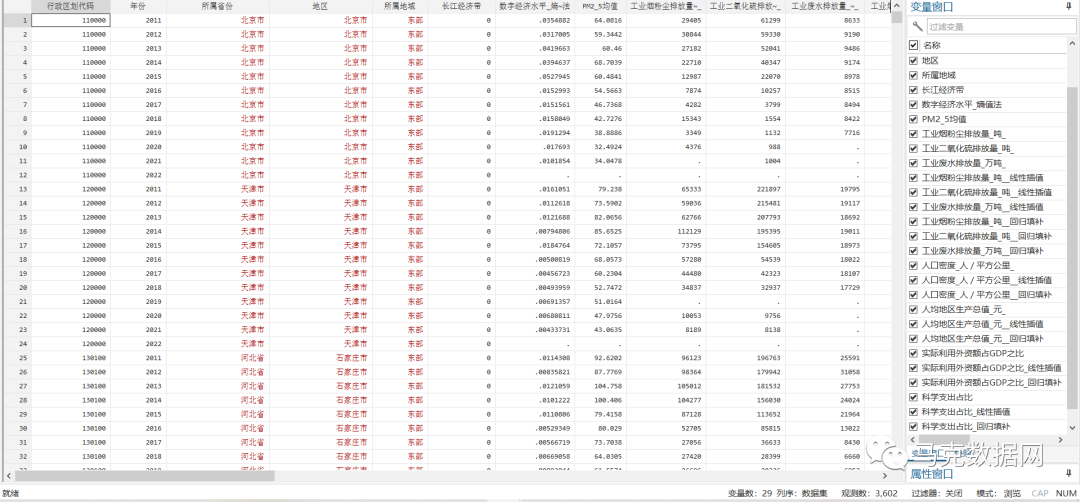Select the 工业二氧化硫排放~_ column header

[x=745, y=6]
